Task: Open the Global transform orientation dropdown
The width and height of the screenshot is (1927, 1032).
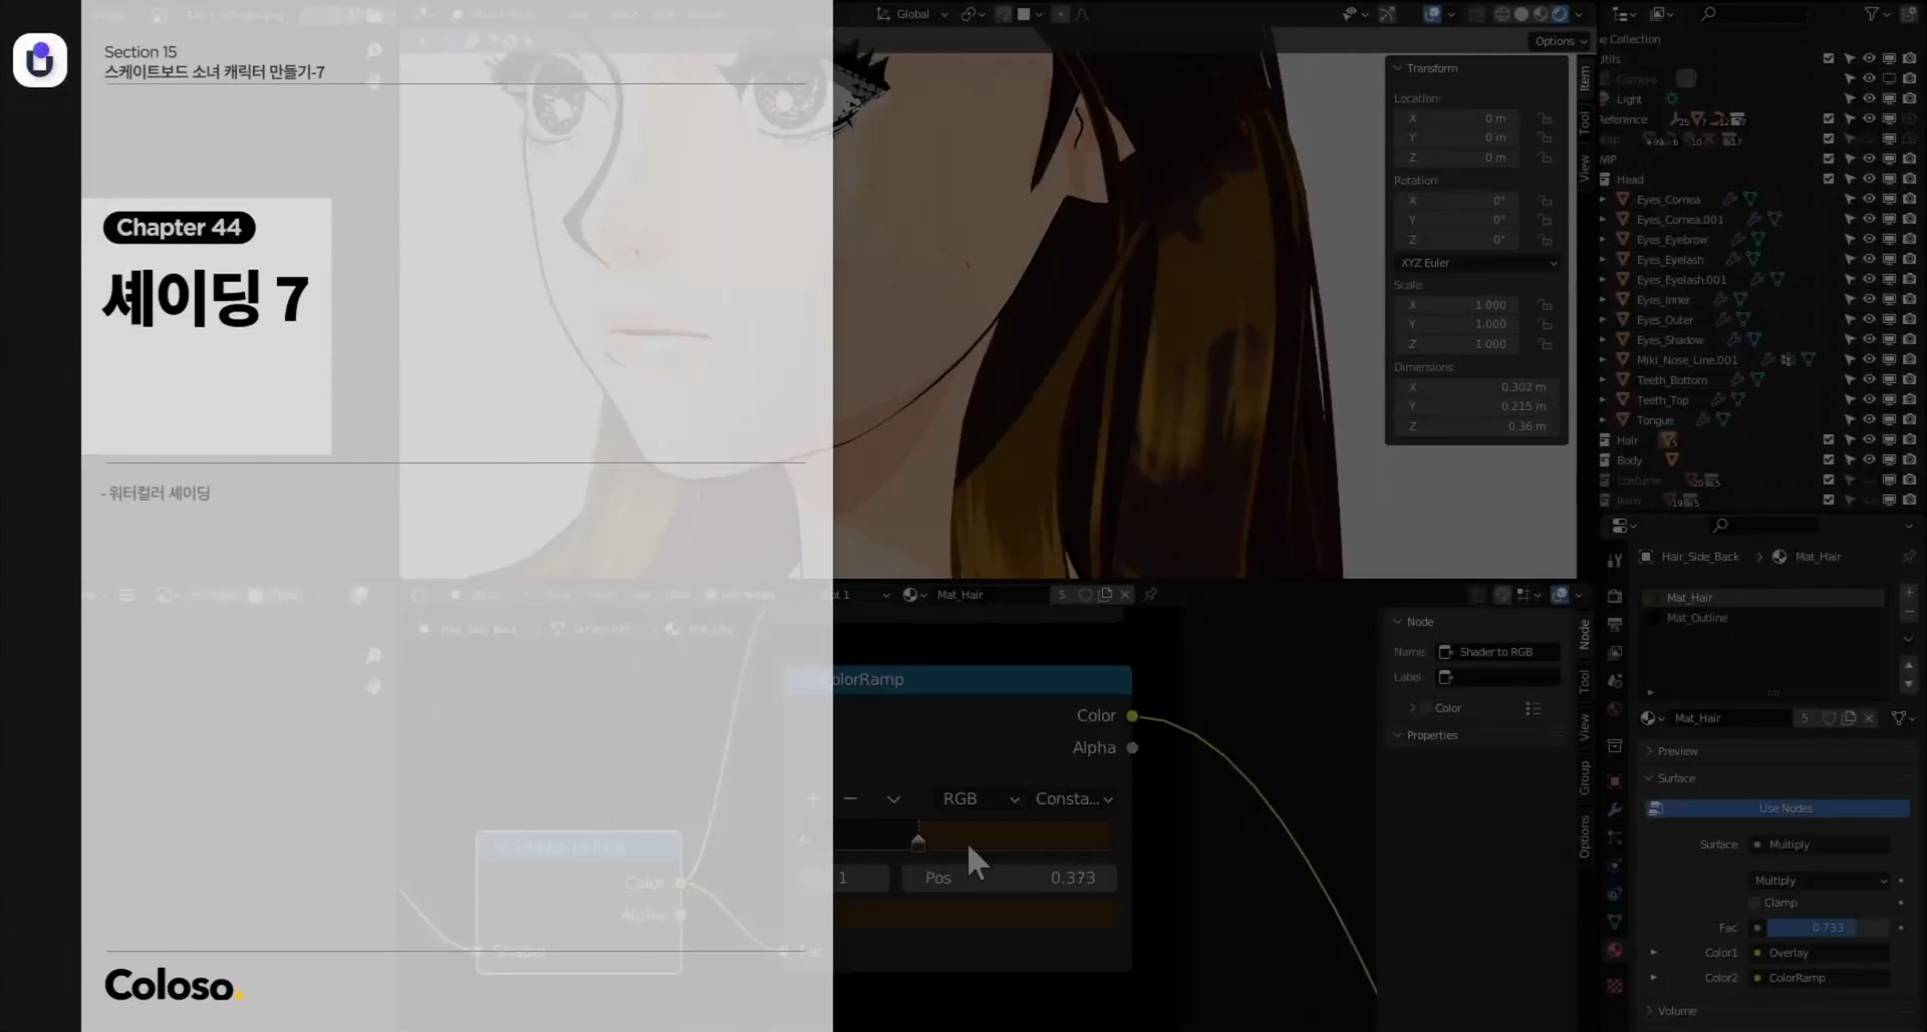Action: coord(912,14)
